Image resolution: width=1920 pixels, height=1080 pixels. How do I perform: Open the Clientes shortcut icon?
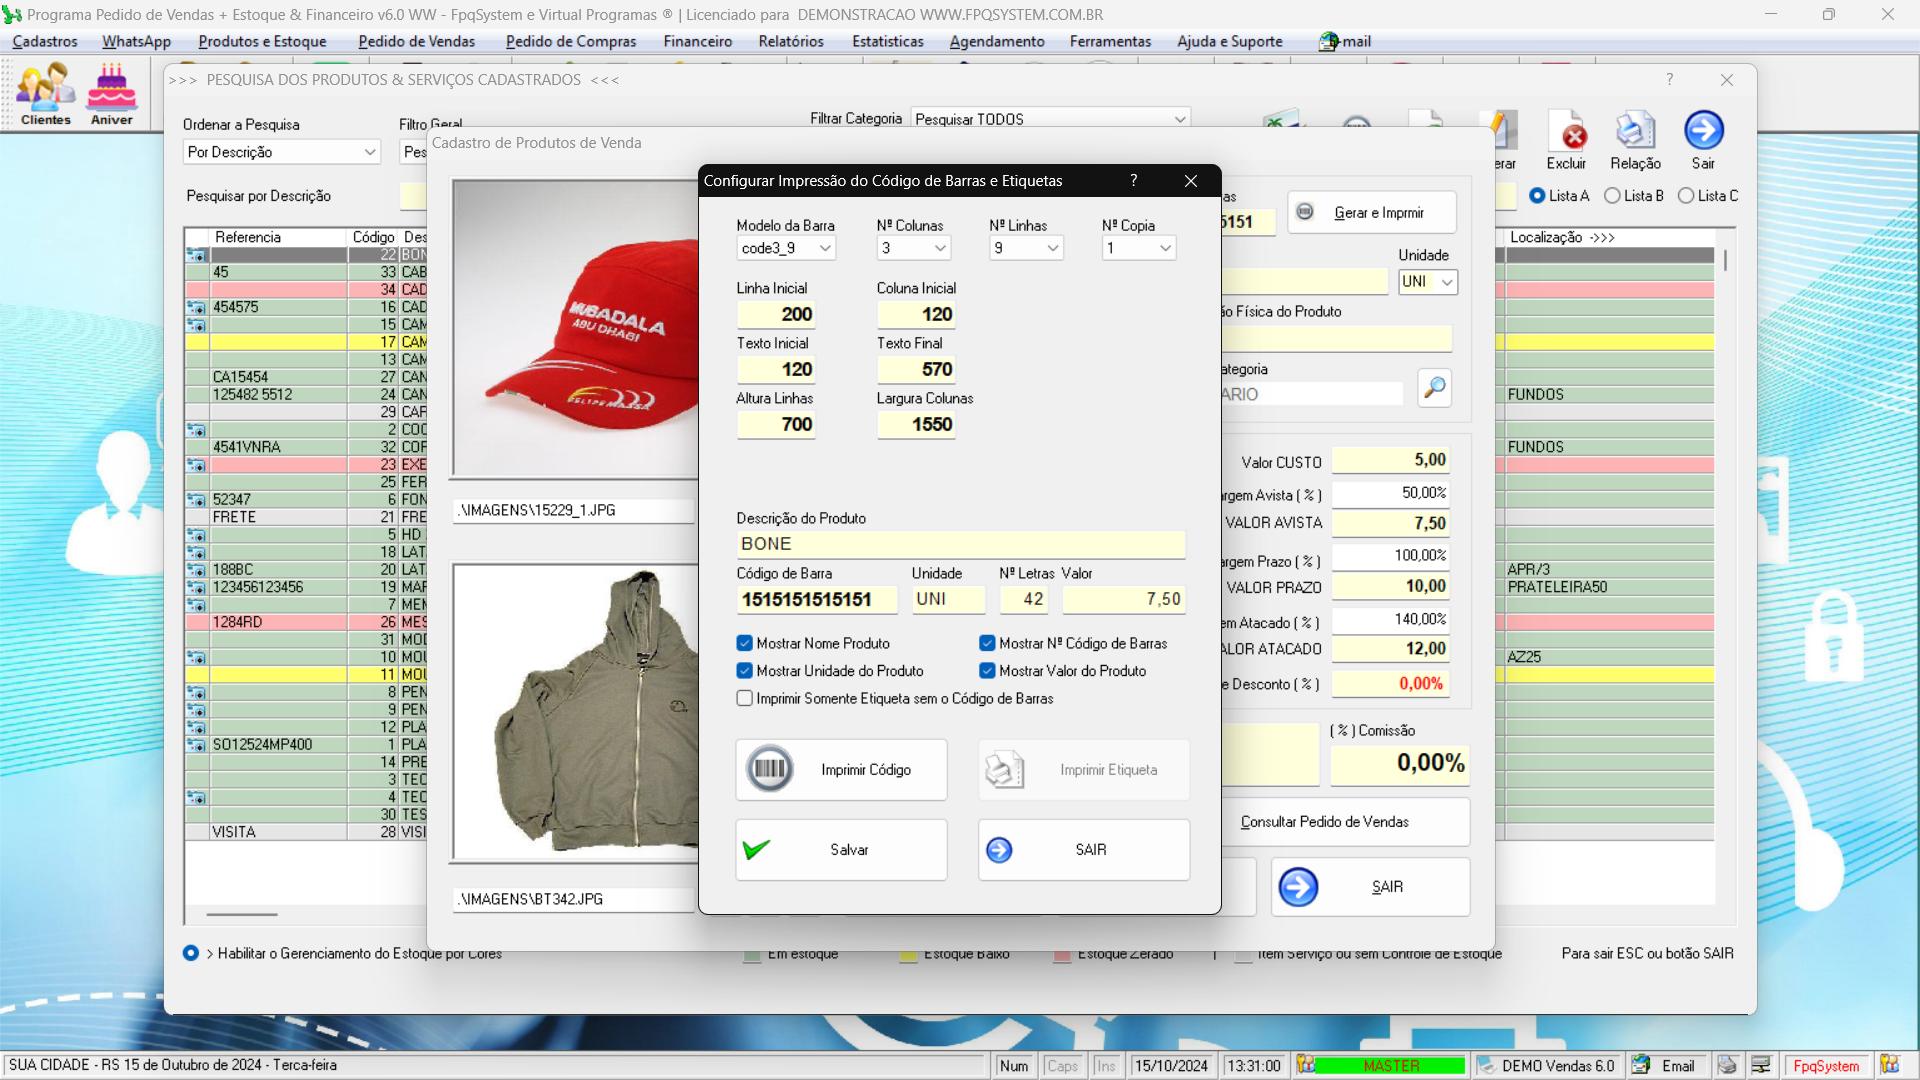pos(45,94)
